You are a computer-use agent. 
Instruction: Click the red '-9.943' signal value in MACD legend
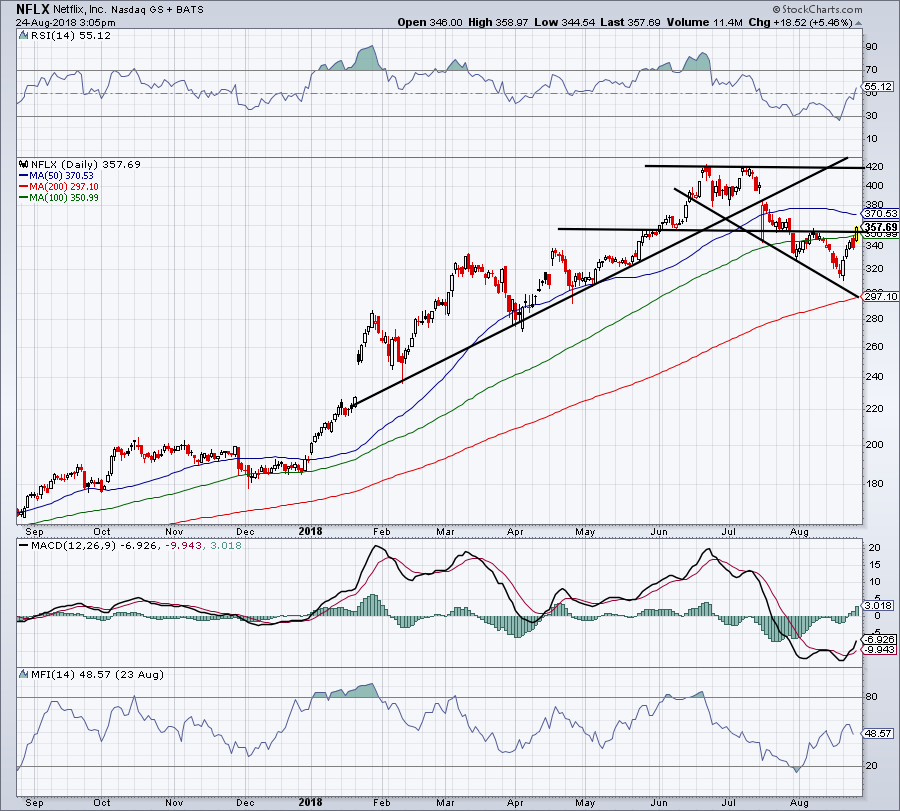pyautogui.click(x=184, y=545)
